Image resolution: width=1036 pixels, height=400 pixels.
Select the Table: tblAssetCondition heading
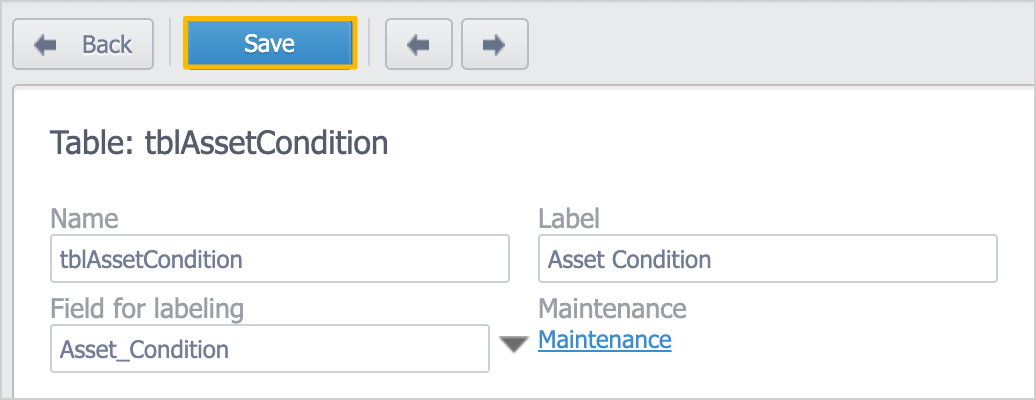[219, 143]
